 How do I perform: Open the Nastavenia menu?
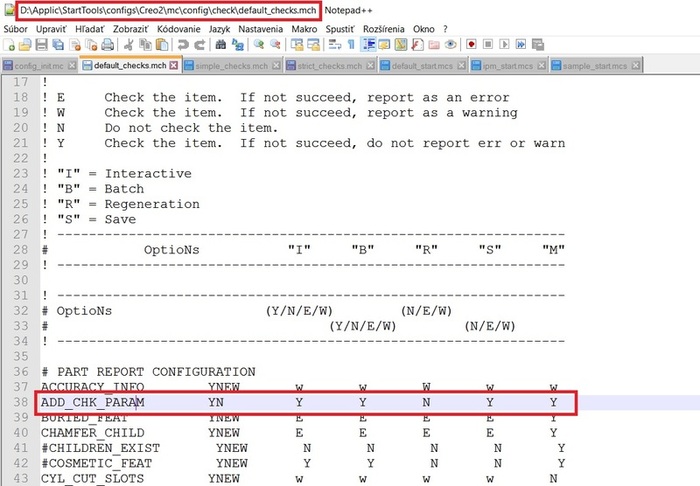click(x=262, y=30)
